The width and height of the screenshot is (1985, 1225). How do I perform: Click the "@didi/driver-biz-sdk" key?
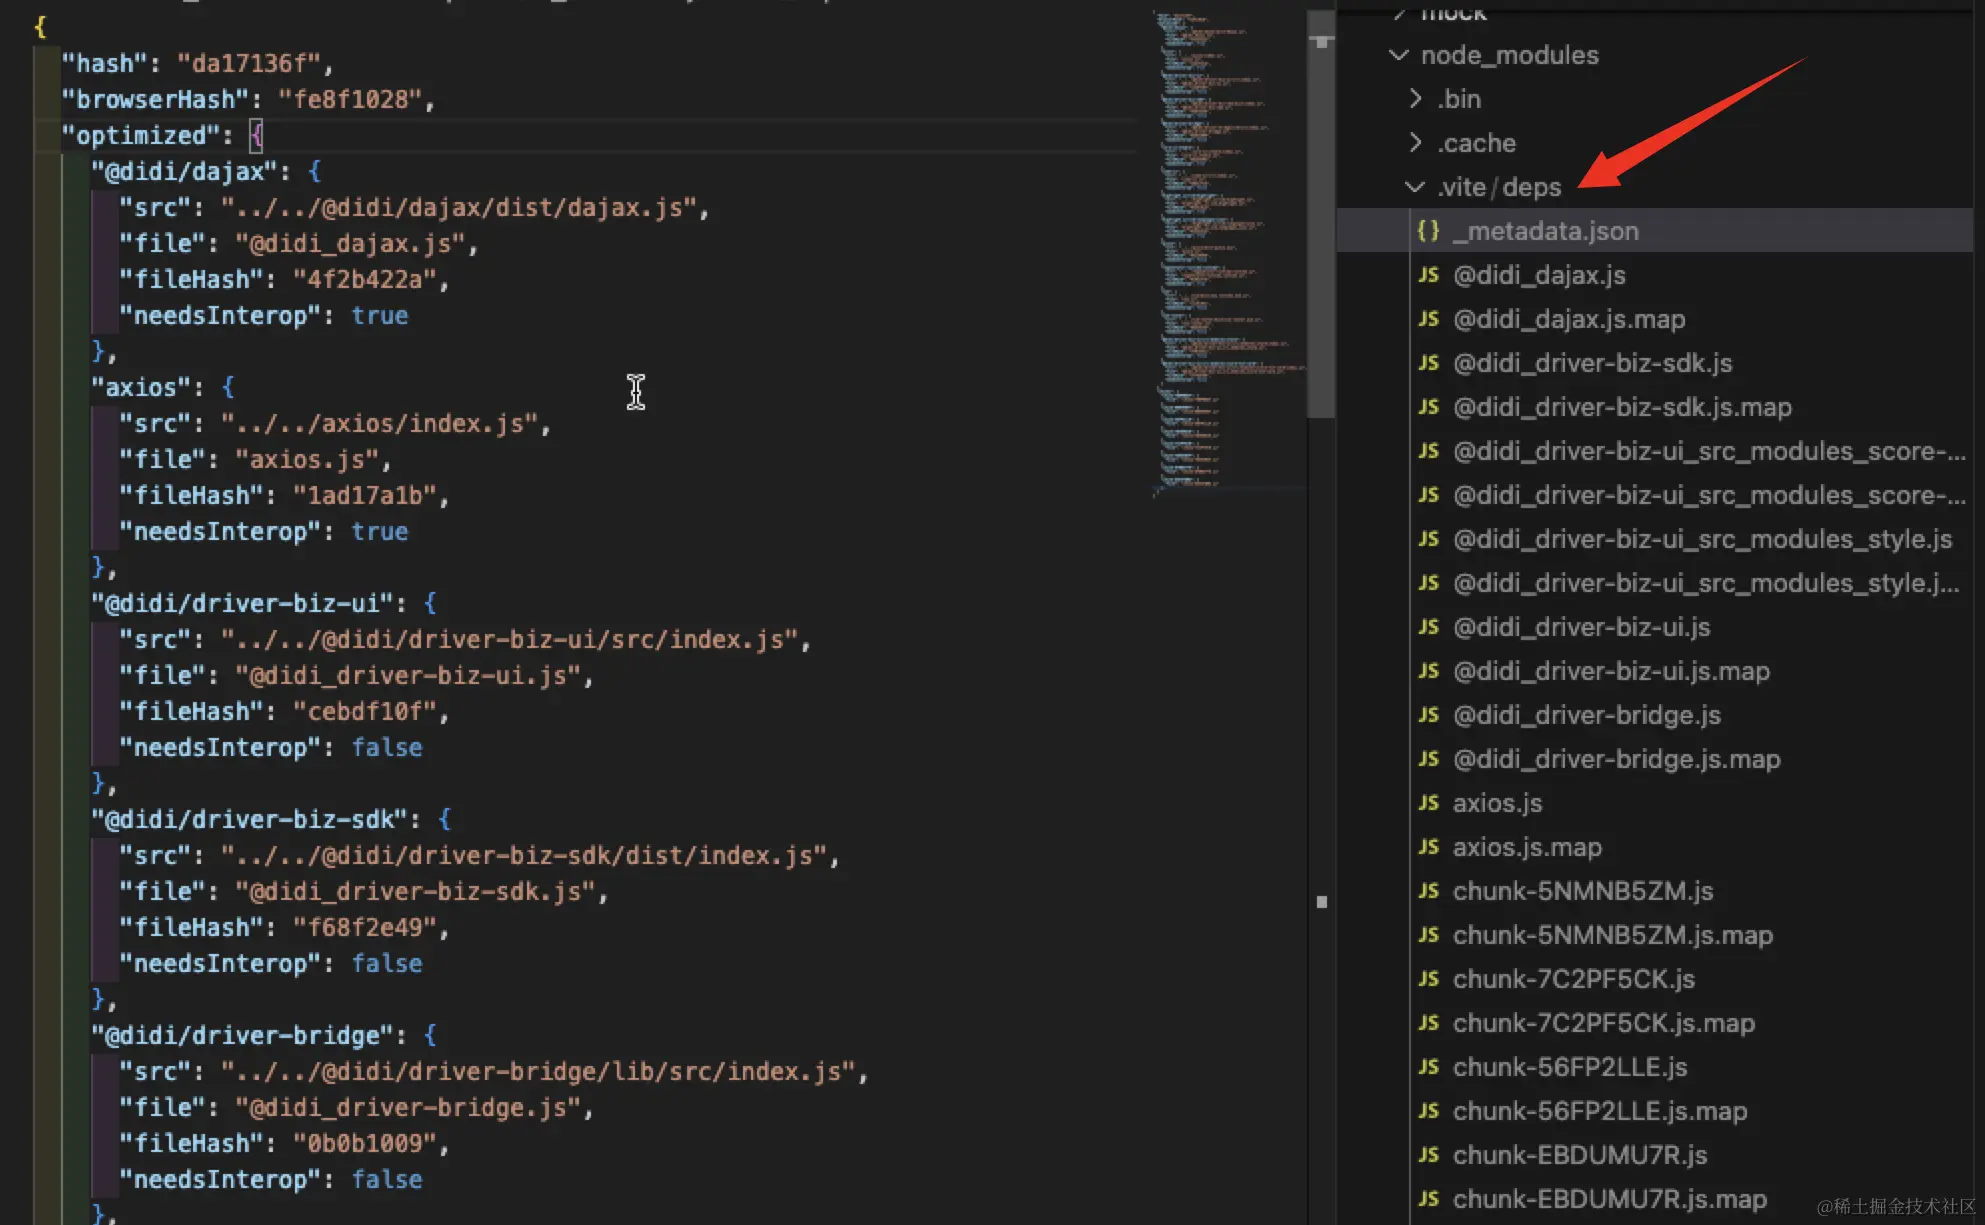click(x=249, y=819)
